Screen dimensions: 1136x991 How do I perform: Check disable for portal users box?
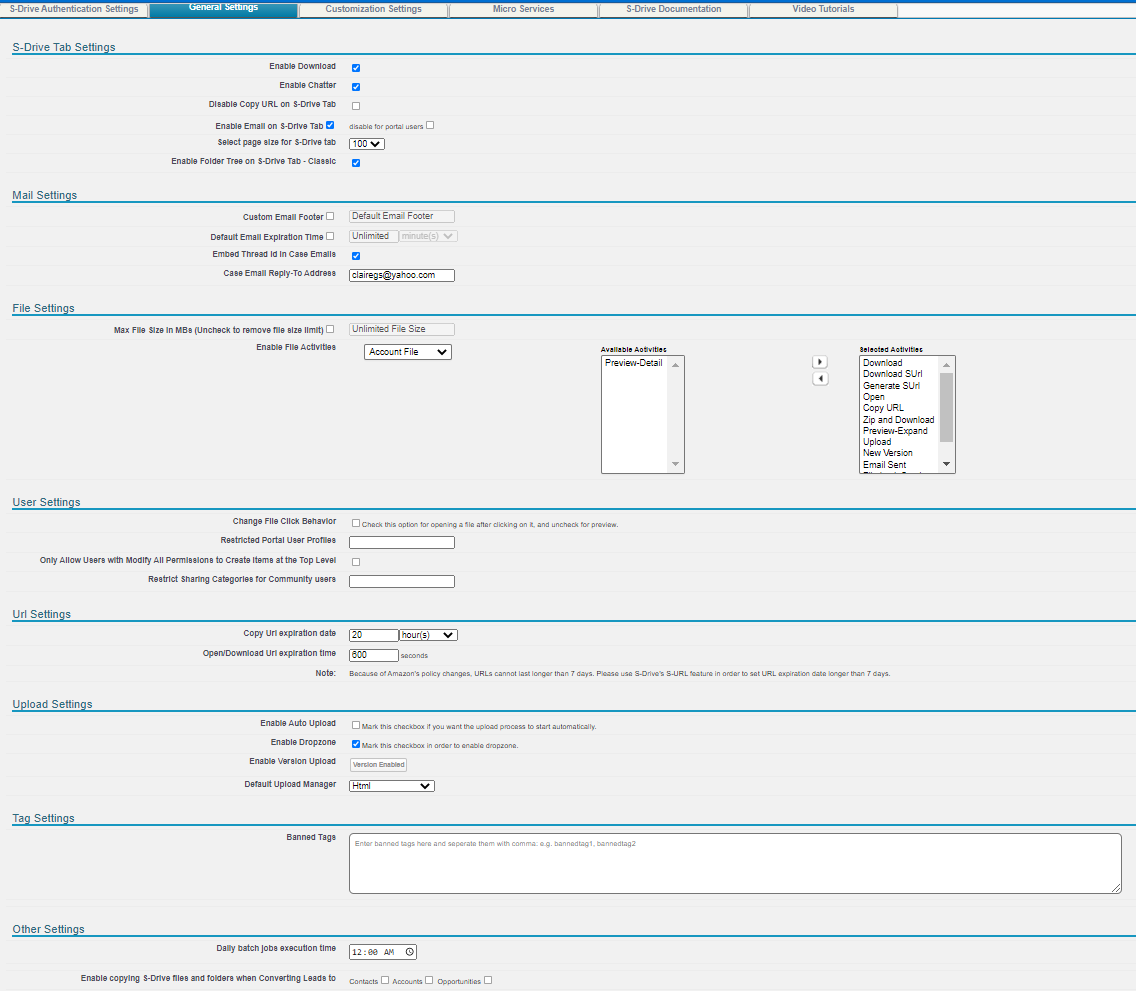coord(430,125)
